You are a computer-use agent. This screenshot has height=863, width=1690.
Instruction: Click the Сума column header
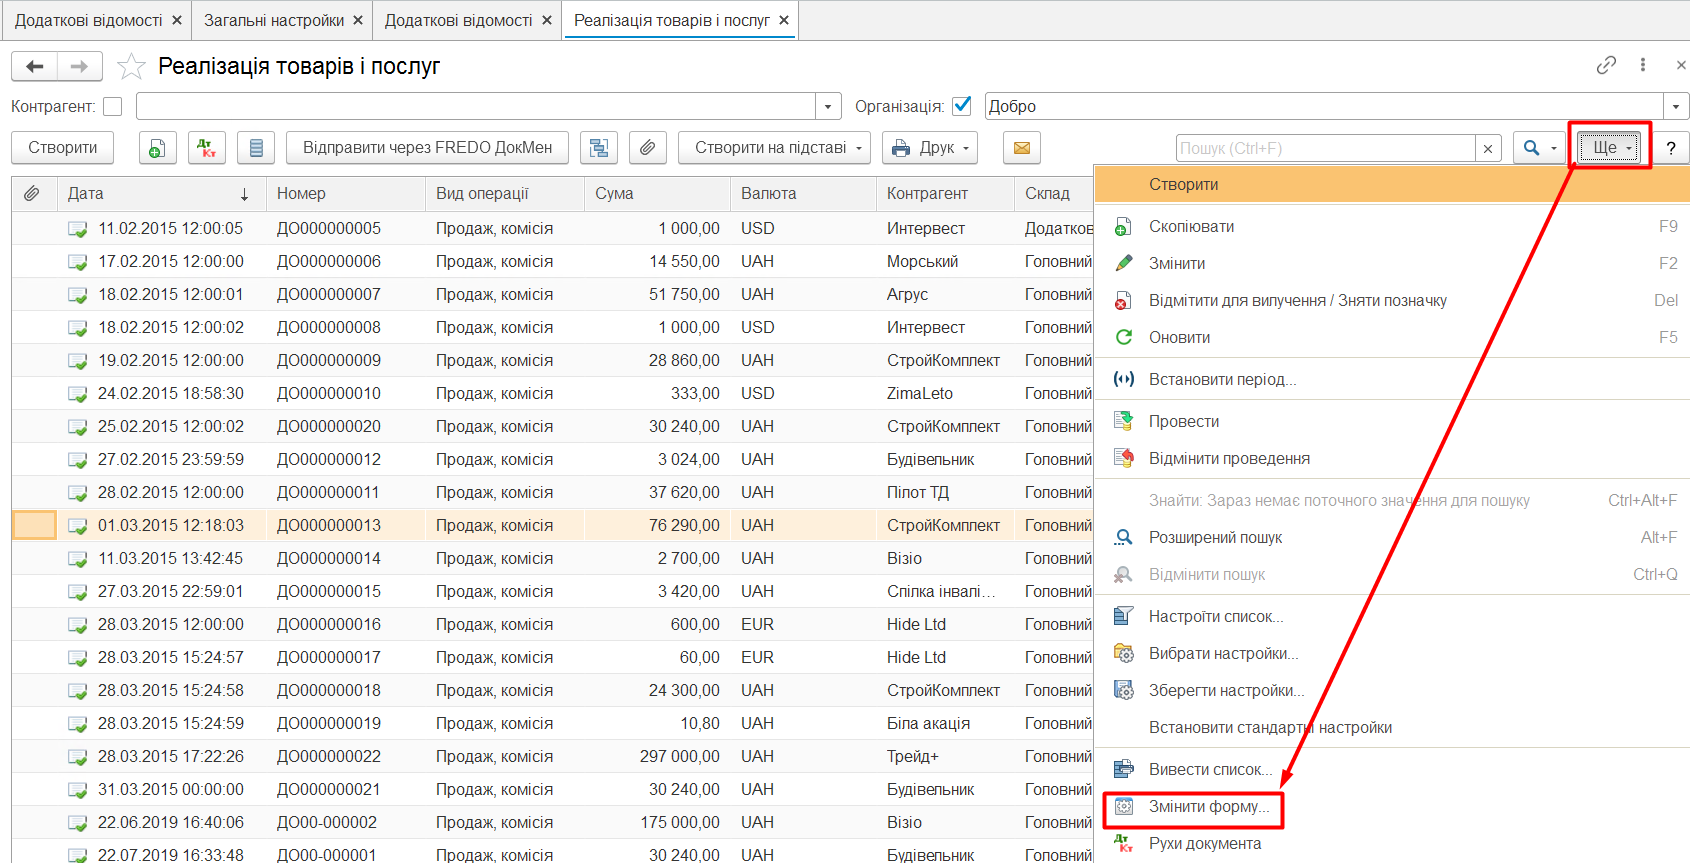(657, 194)
